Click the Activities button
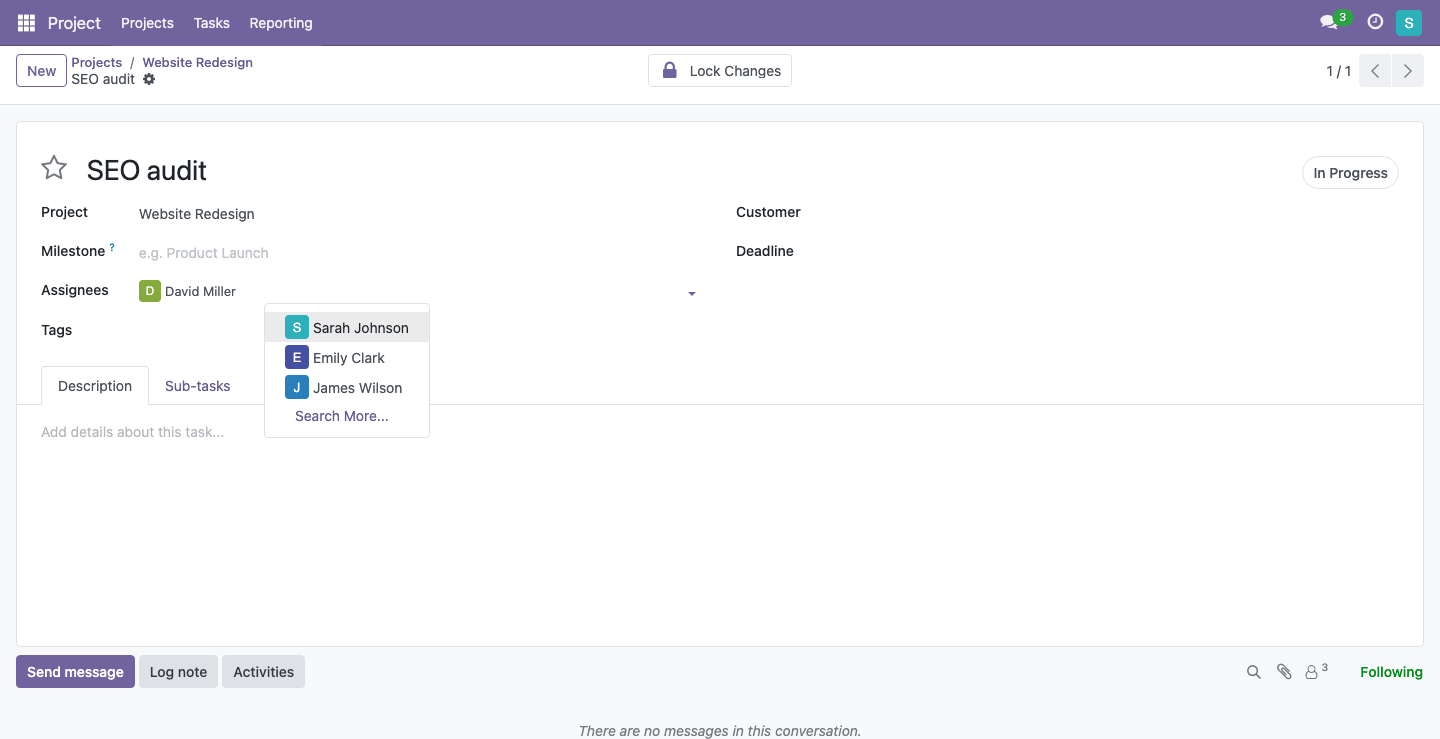 (x=264, y=672)
